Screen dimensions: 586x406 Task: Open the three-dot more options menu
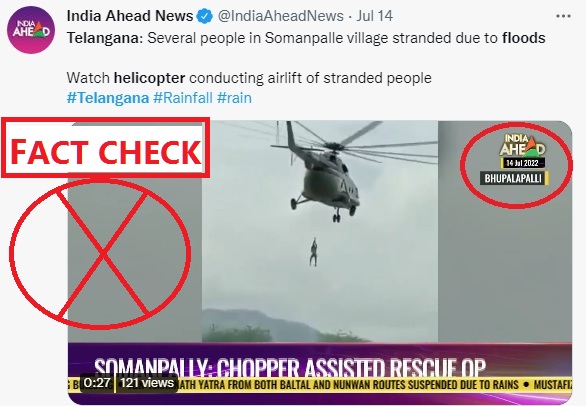(563, 16)
